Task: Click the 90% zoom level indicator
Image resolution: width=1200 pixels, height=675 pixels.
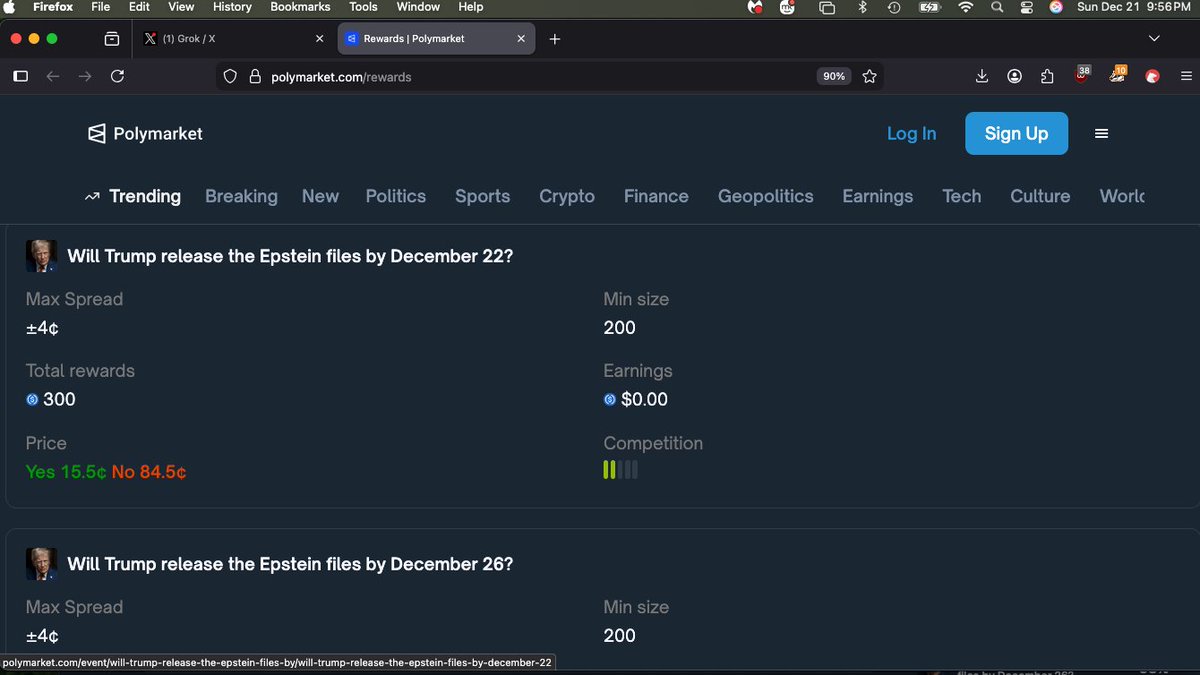Action: 833,76
